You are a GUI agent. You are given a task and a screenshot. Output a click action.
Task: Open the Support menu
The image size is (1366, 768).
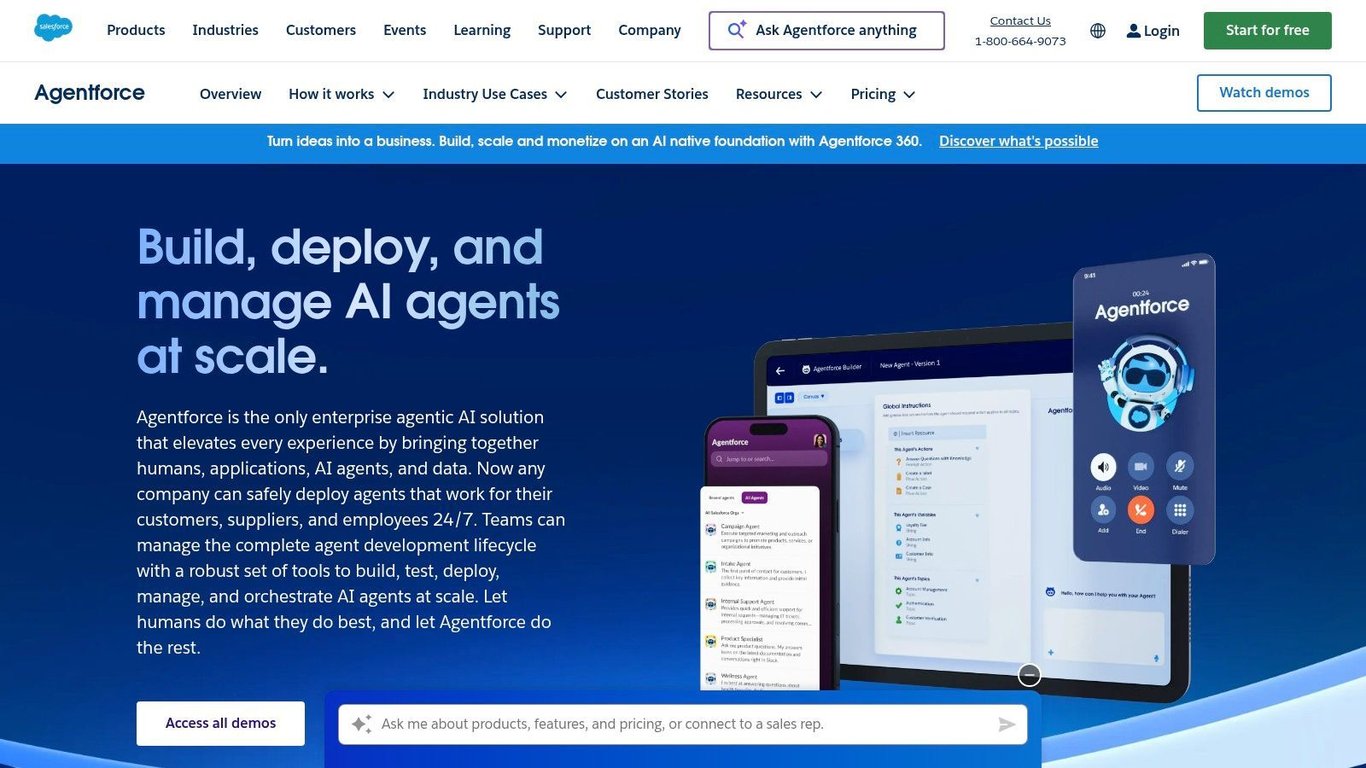564,30
